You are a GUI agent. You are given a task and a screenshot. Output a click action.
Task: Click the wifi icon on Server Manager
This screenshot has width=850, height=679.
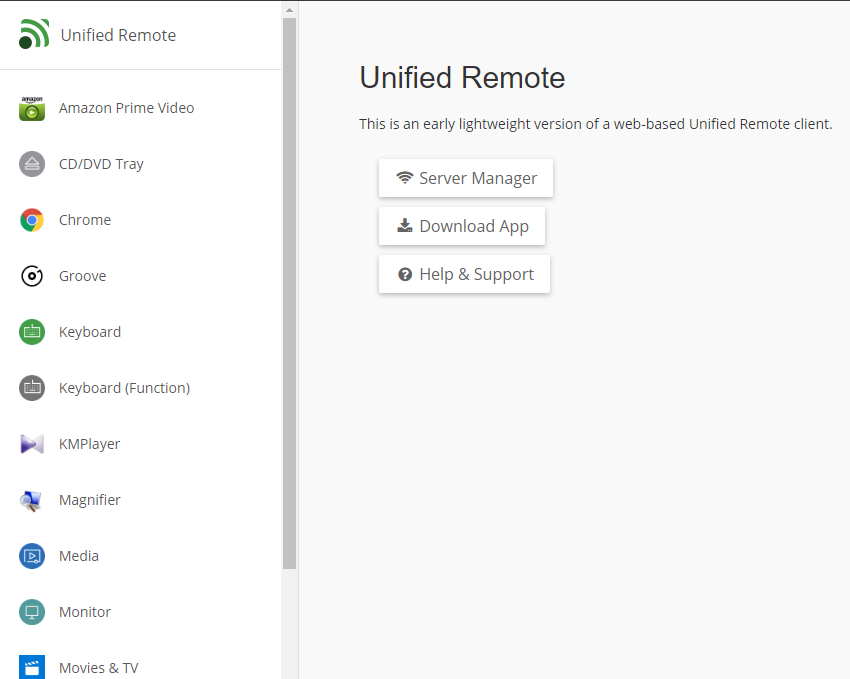click(405, 178)
